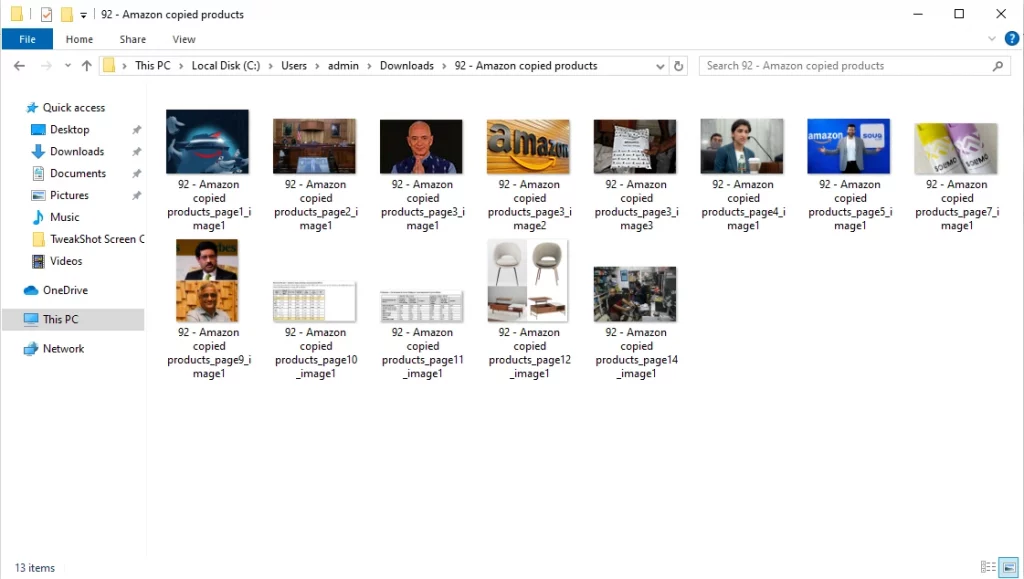
Task: Minimize the Explorer window
Action: pyautogui.click(x=918, y=14)
